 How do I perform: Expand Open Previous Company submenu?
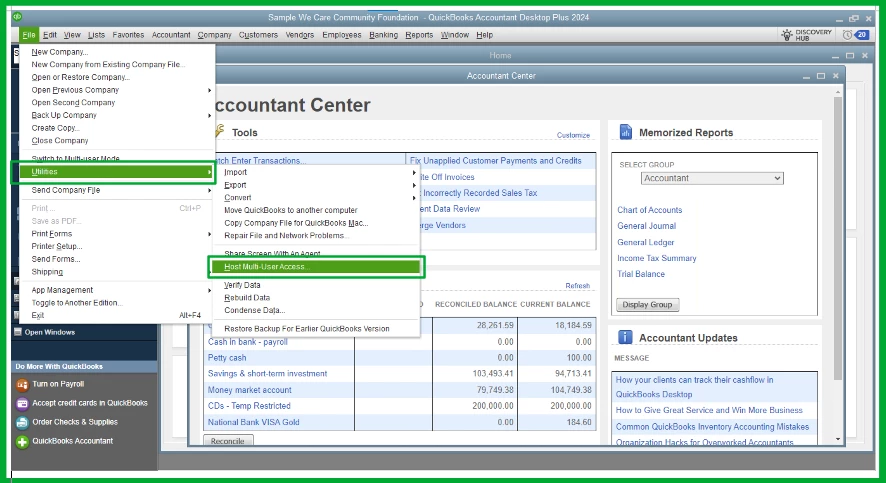(x=116, y=90)
